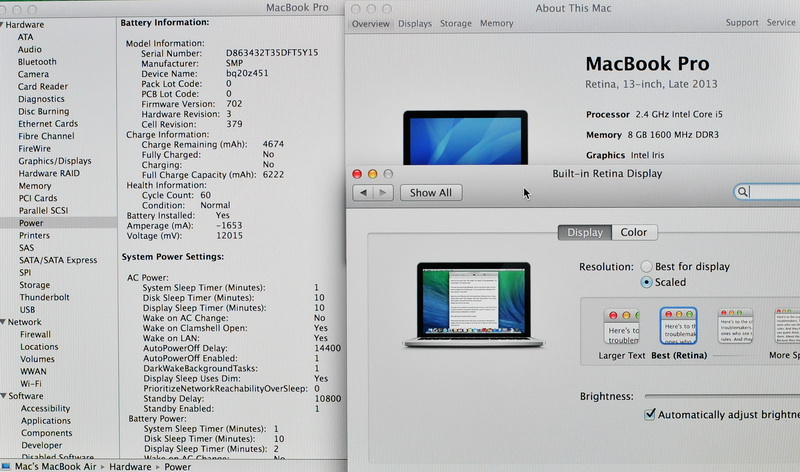The height and width of the screenshot is (472, 800).
Task: Select Ethernet Cards in the sidebar
Action: (48, 123)
